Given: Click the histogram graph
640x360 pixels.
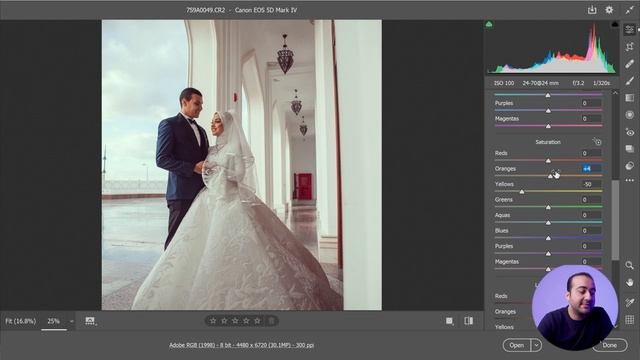Looking at the screenshot, I should (x=551, y=48).
